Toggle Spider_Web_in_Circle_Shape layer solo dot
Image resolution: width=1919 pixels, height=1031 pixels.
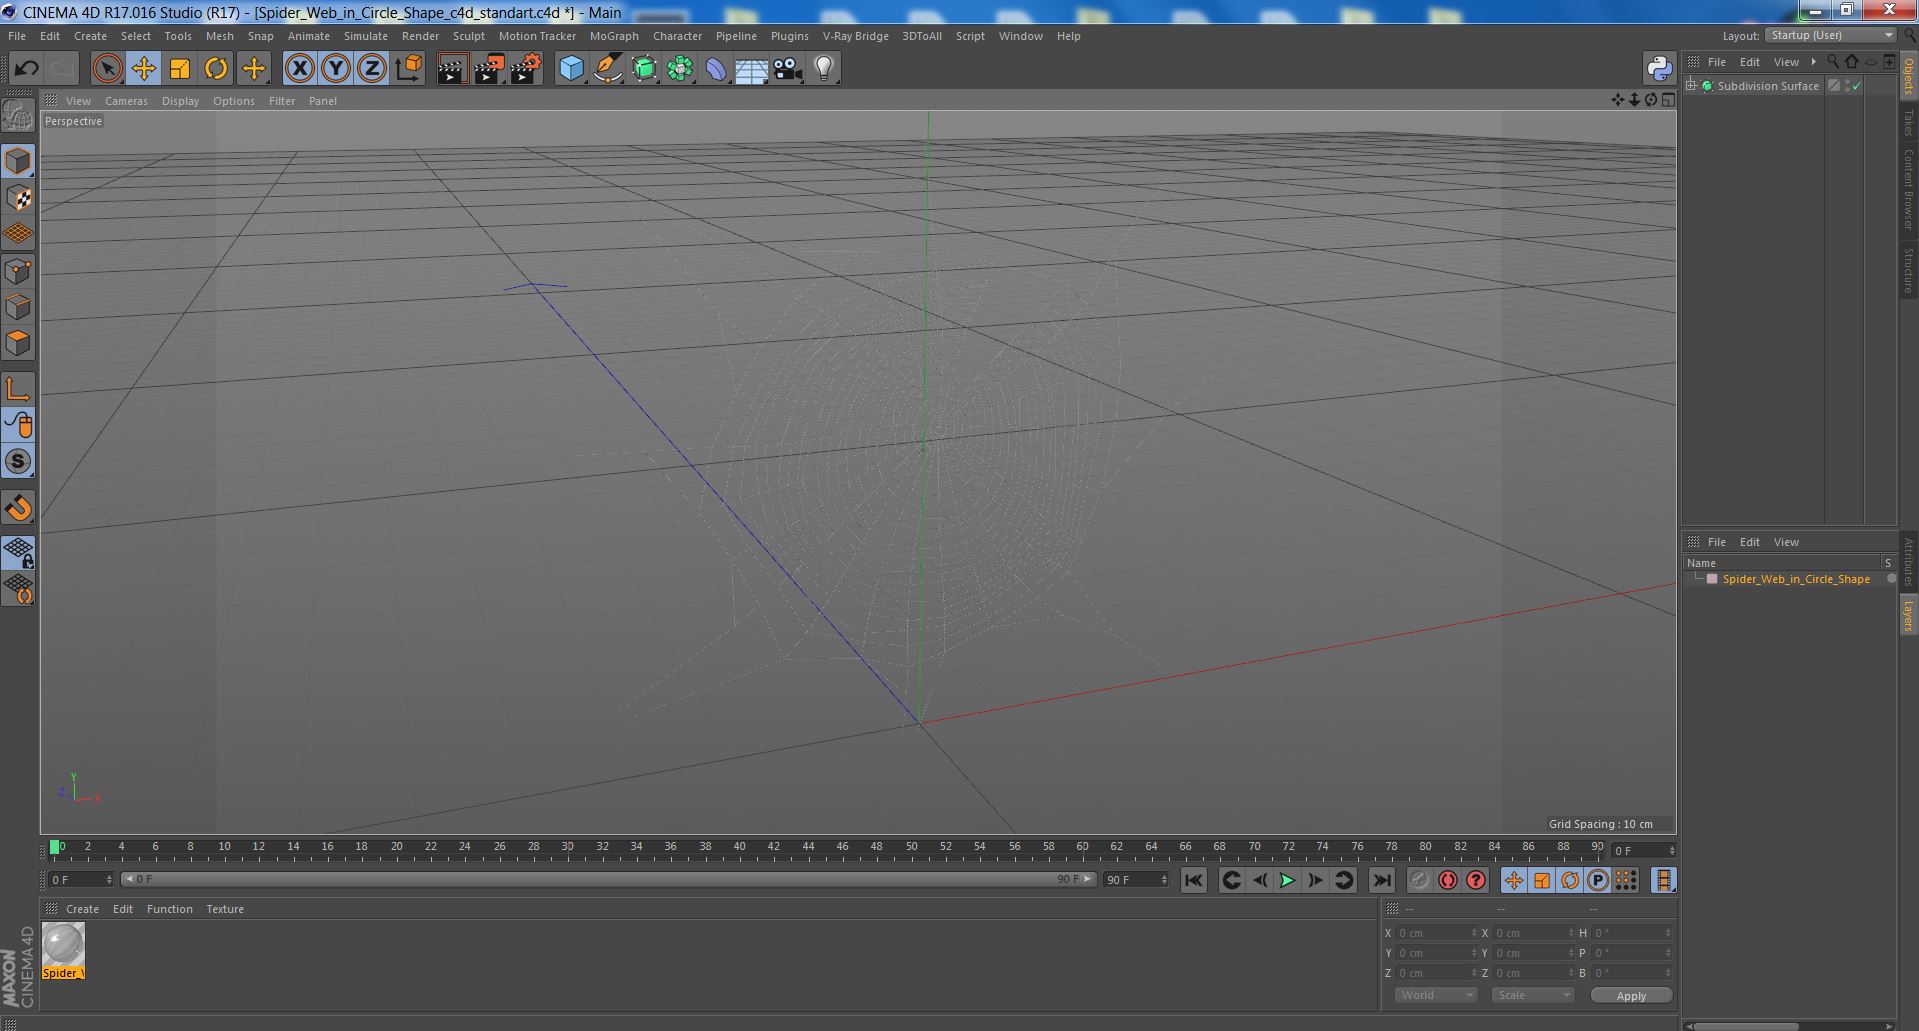point(1891,579)
